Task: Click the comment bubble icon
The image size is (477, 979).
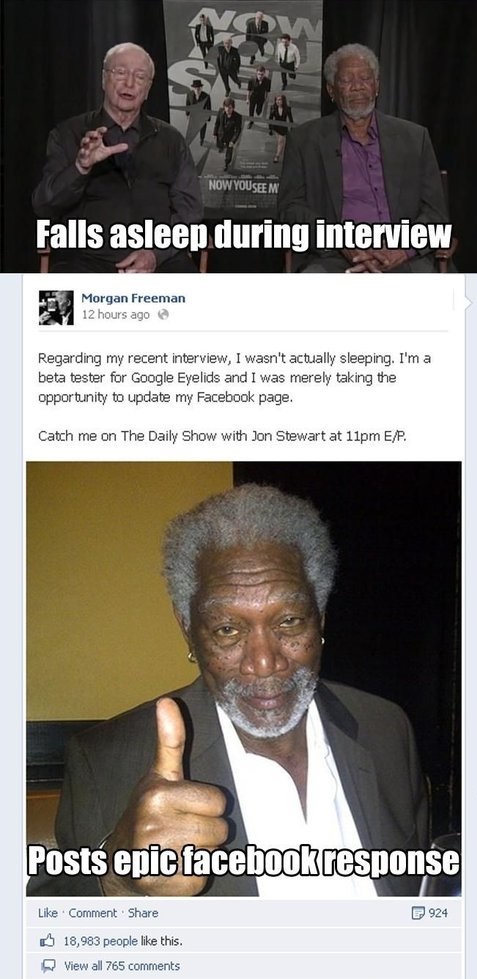Action: (x=47, y=966)
